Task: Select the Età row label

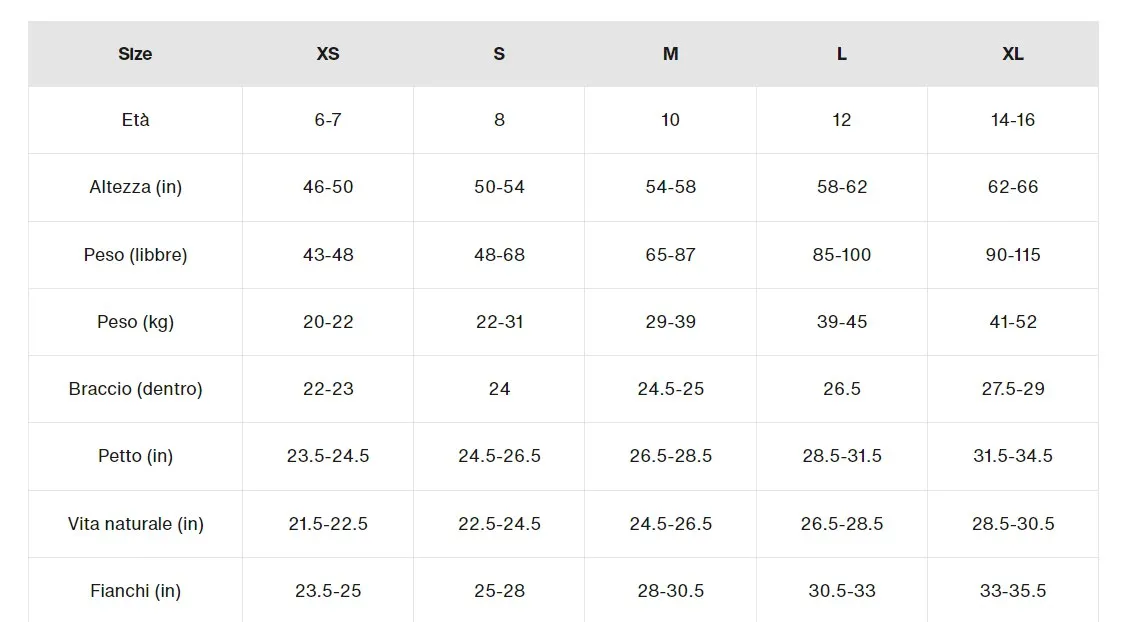Action: (x=135, y=120)
